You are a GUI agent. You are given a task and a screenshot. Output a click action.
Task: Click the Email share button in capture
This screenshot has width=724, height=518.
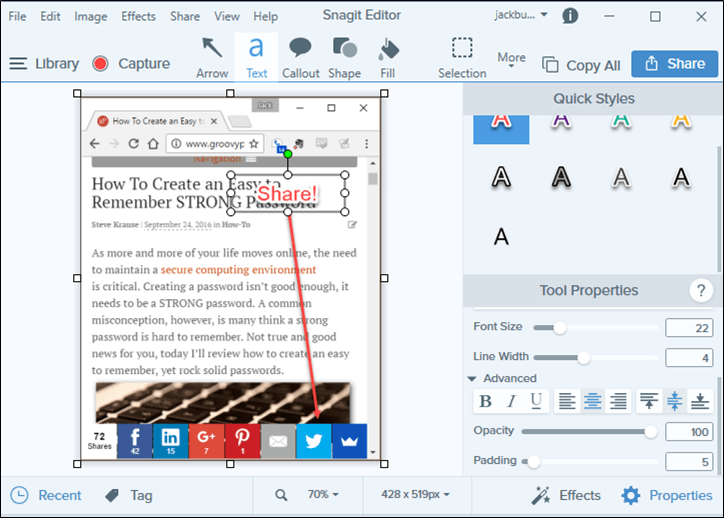click(278, 441)
